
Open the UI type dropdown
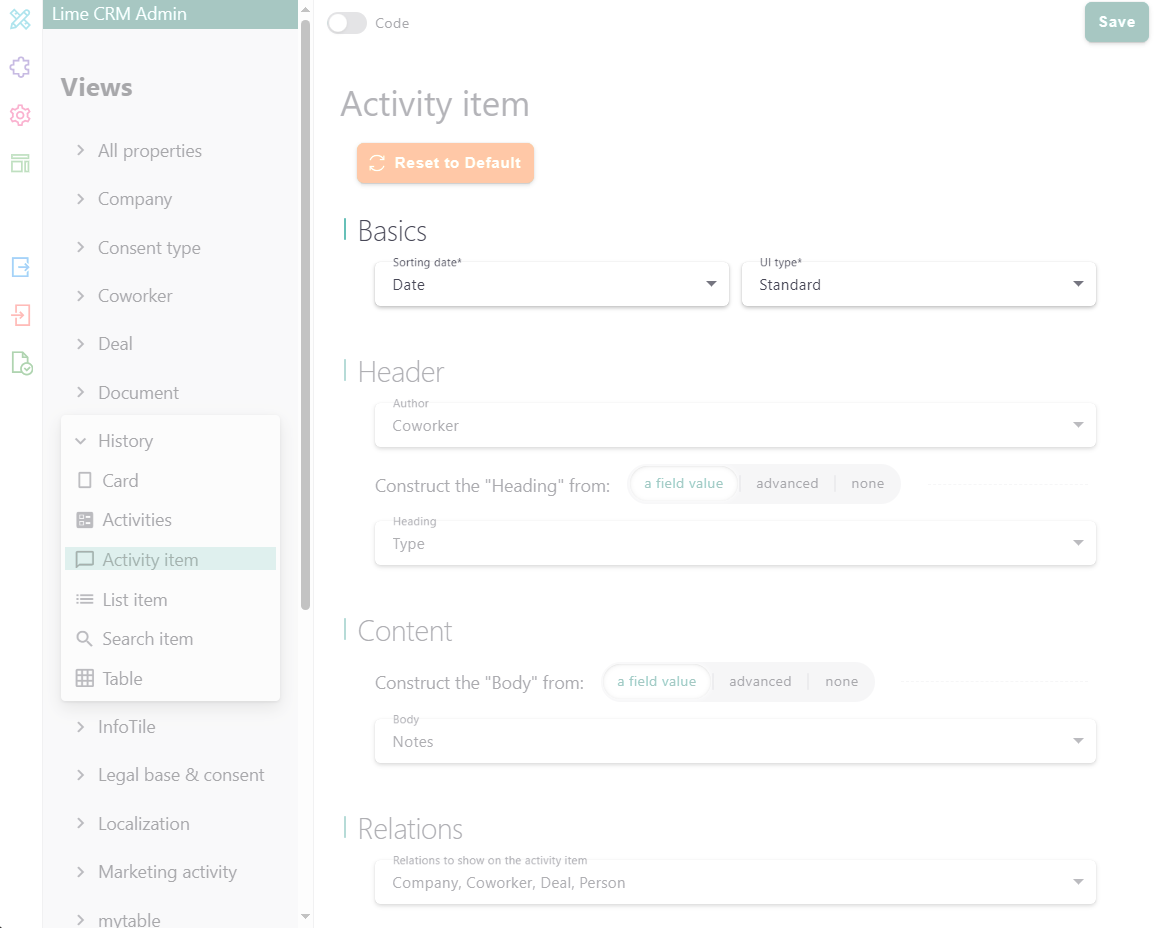point(918,284)
